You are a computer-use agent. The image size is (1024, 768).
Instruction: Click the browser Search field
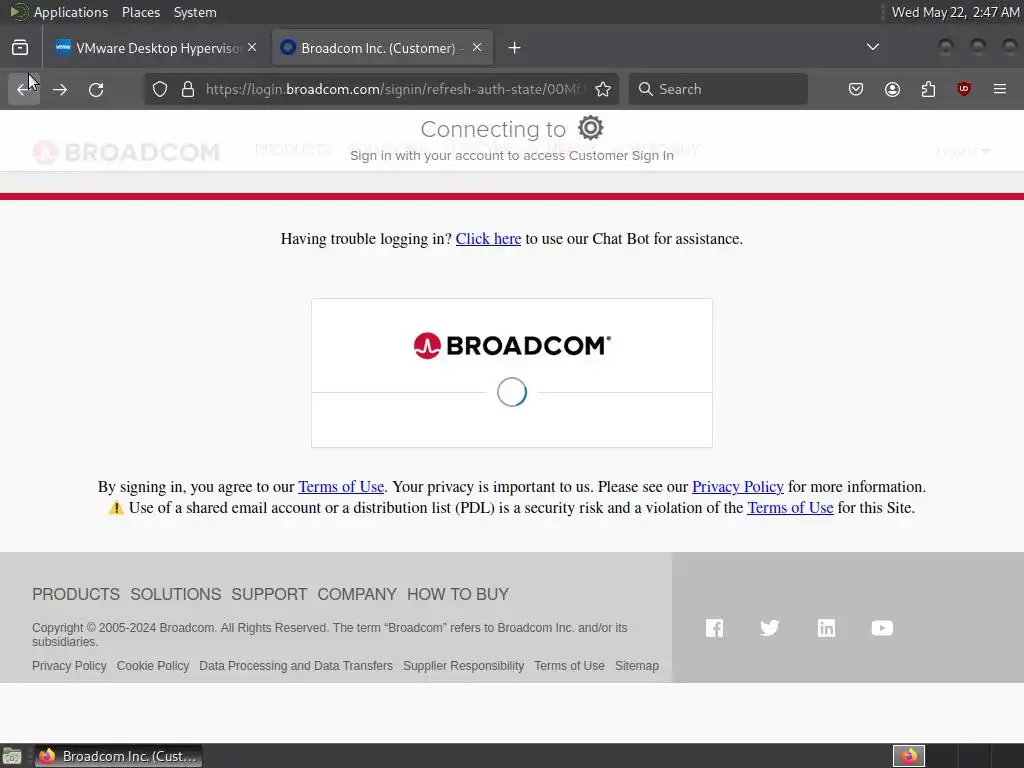pyautogui.click(x=718, y=89)
